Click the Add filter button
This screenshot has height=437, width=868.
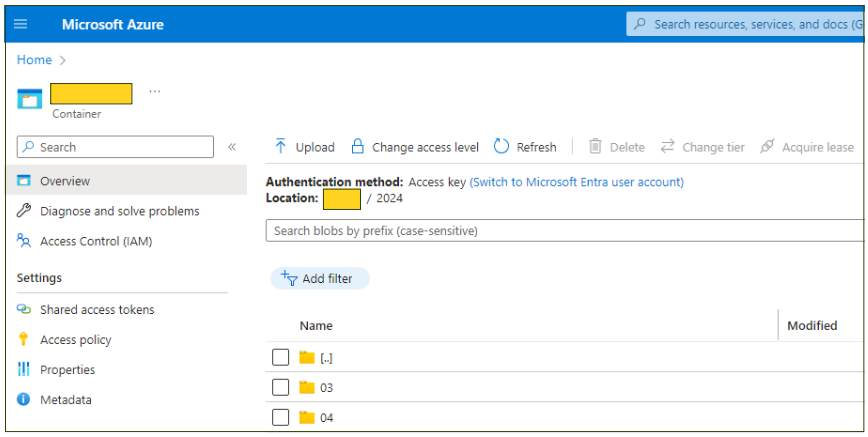(319, 279)
